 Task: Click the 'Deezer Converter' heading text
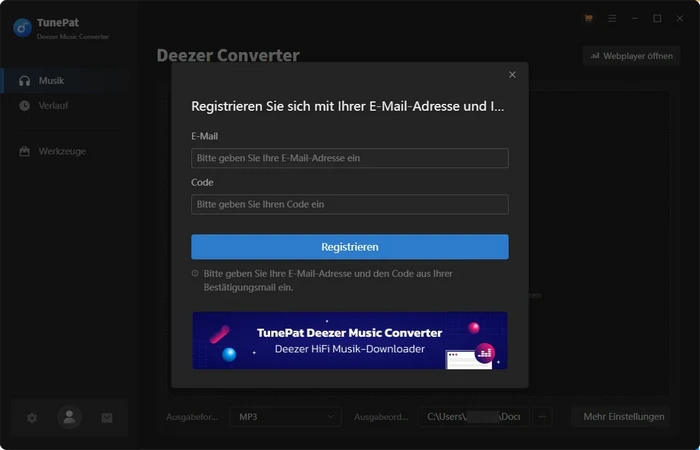pos(228,55)
